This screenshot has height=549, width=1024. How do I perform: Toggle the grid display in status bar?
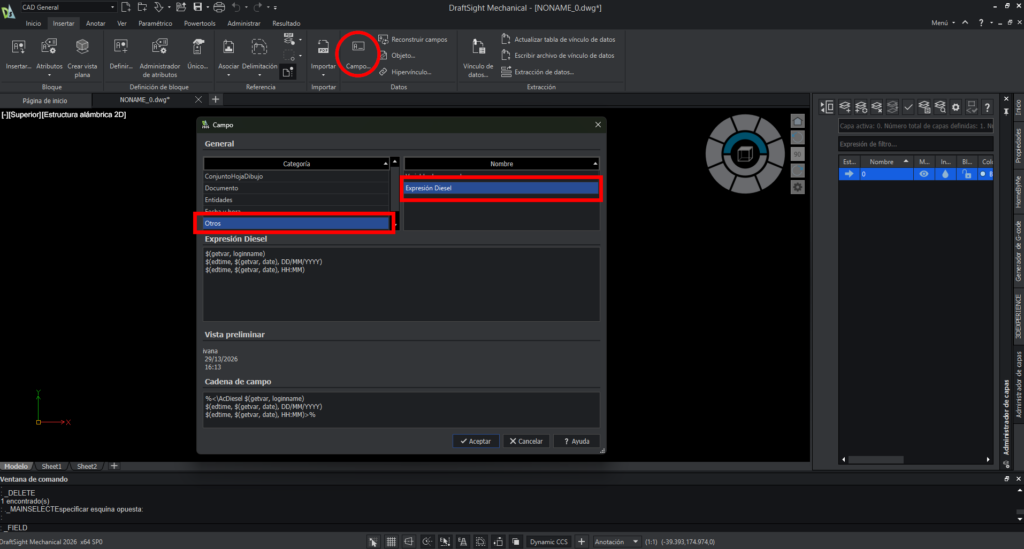[x=391, y=542]
